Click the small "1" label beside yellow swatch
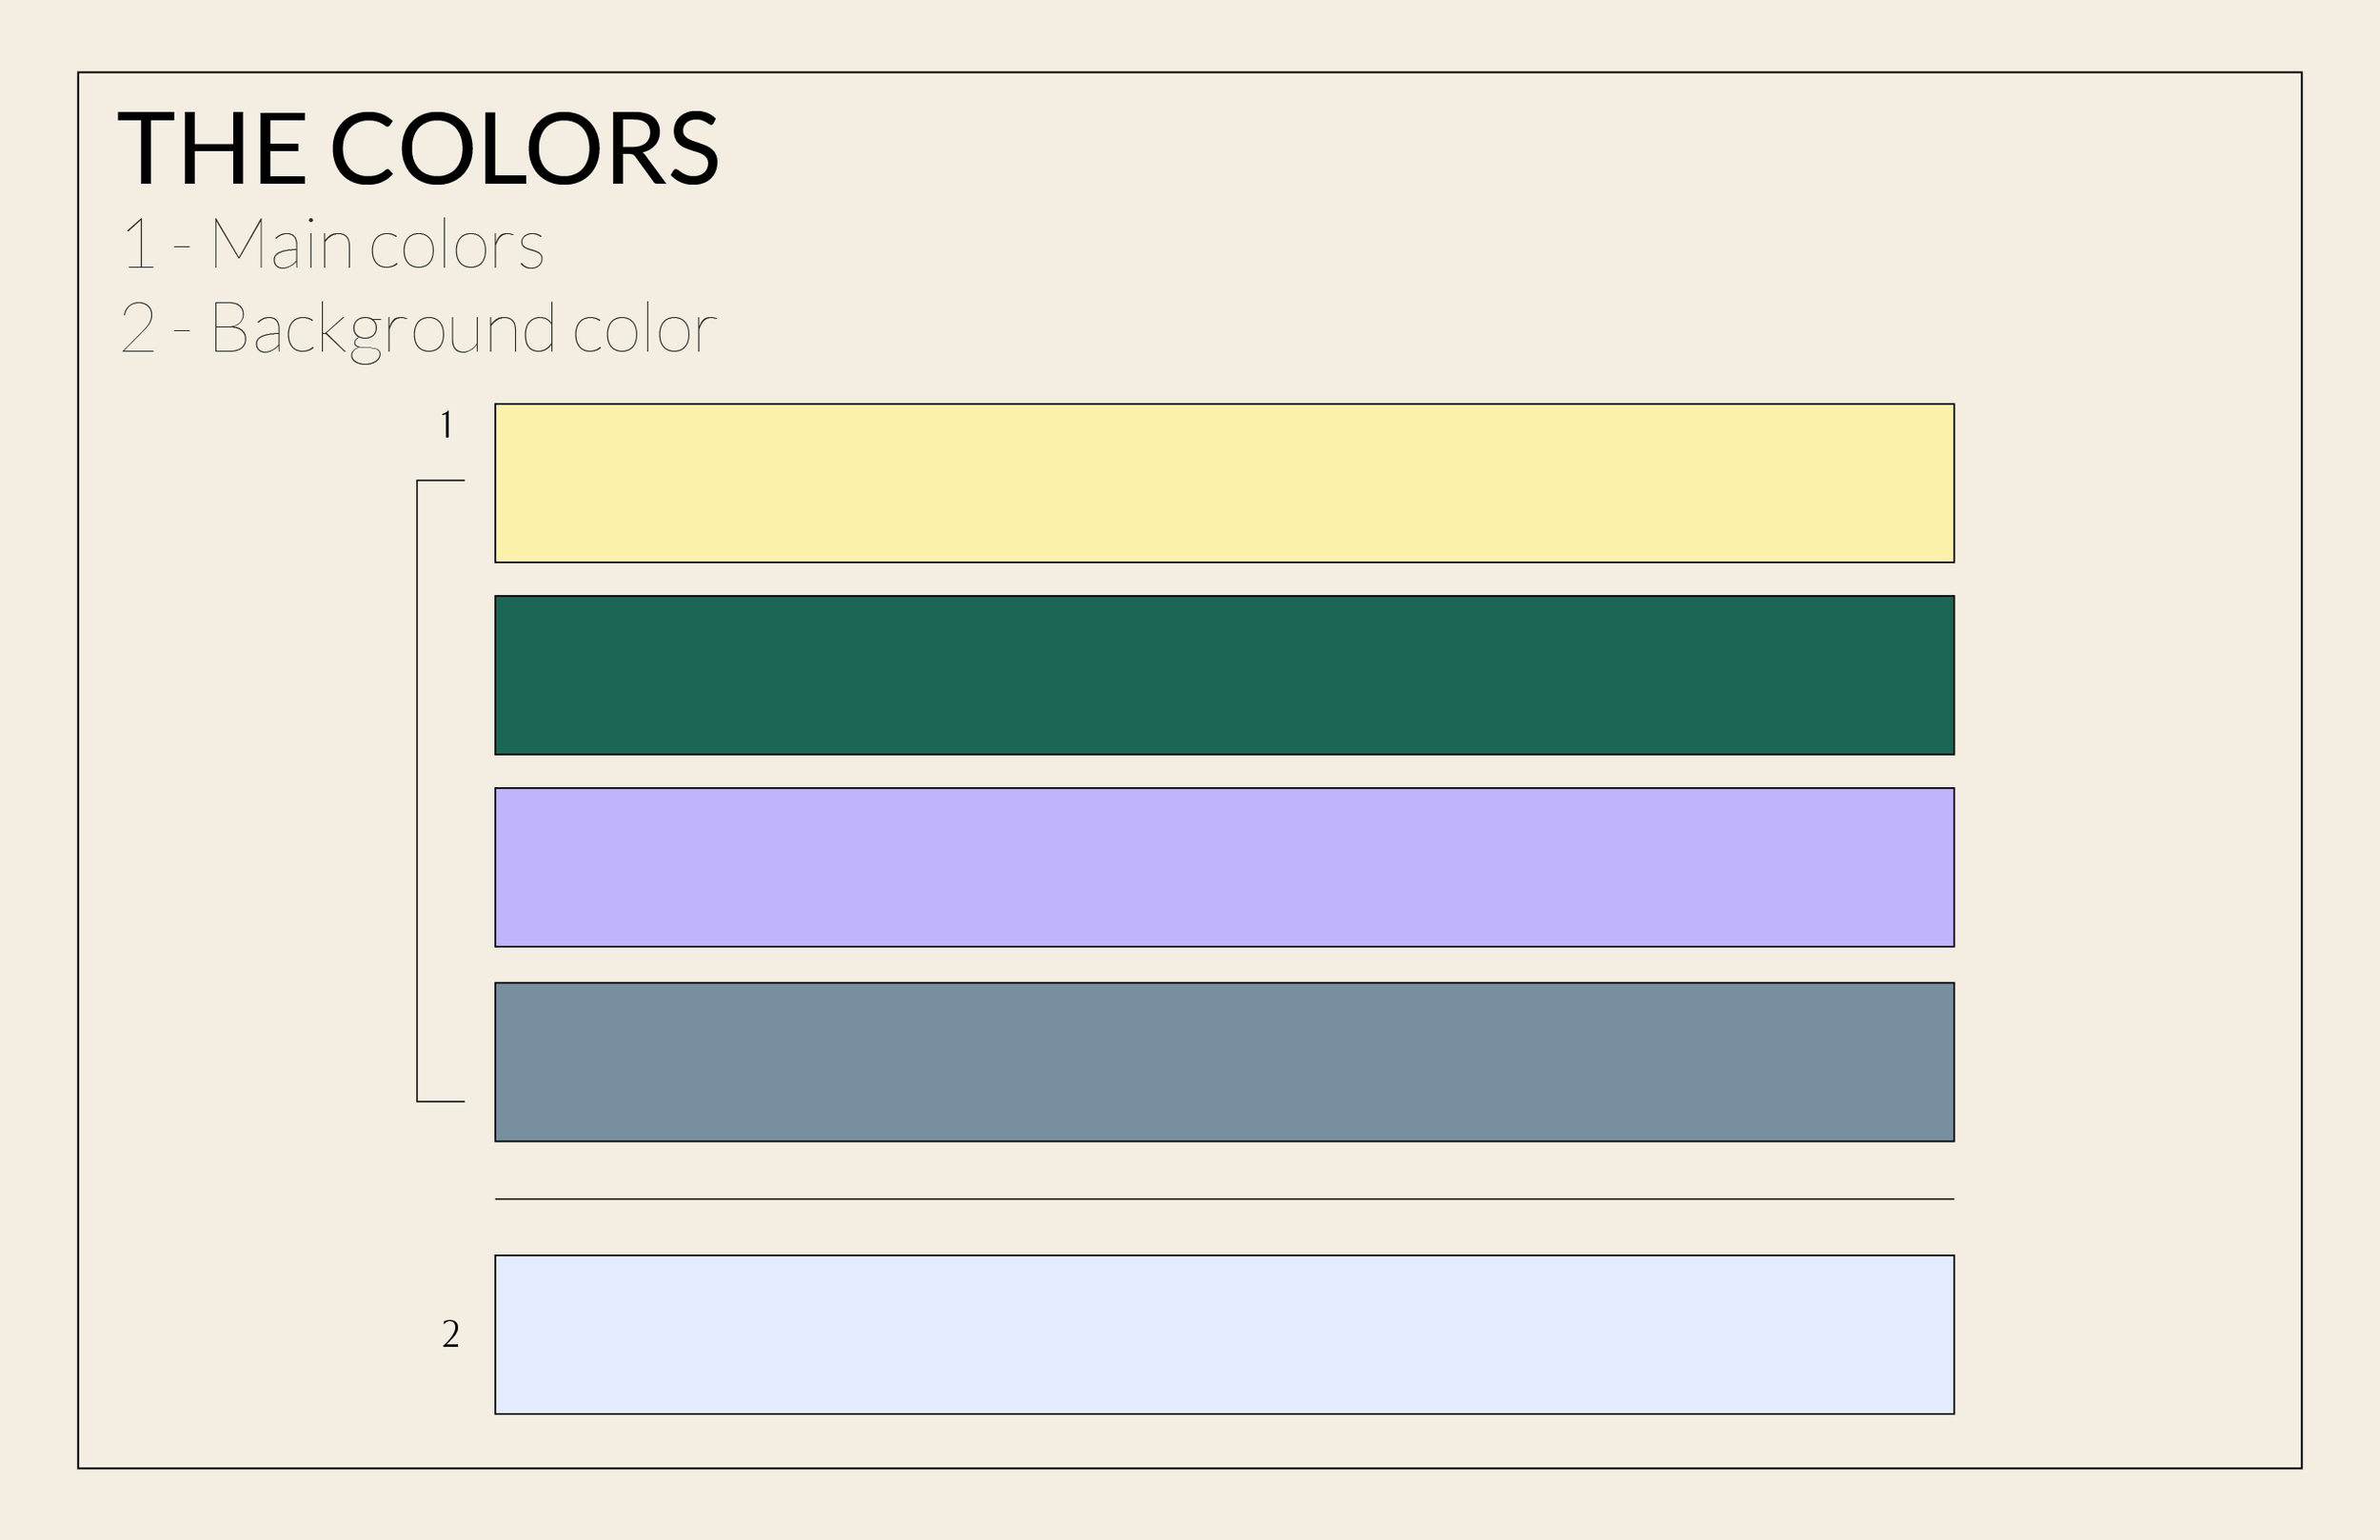Viewport: 2380px width, 1540px height. (x=447, y=425)
